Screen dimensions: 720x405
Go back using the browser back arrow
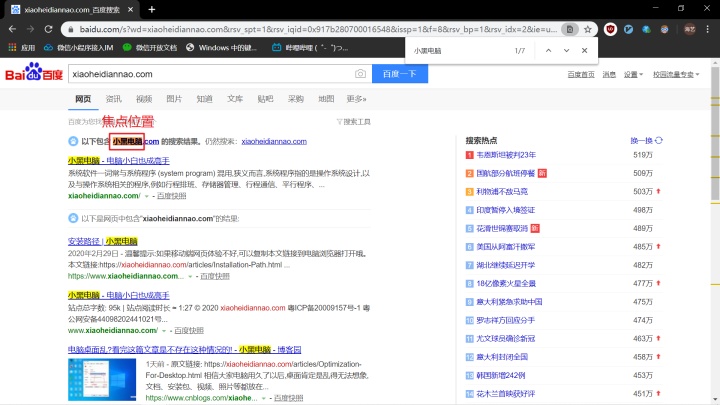pyautogui.click(x=12, y=29)
